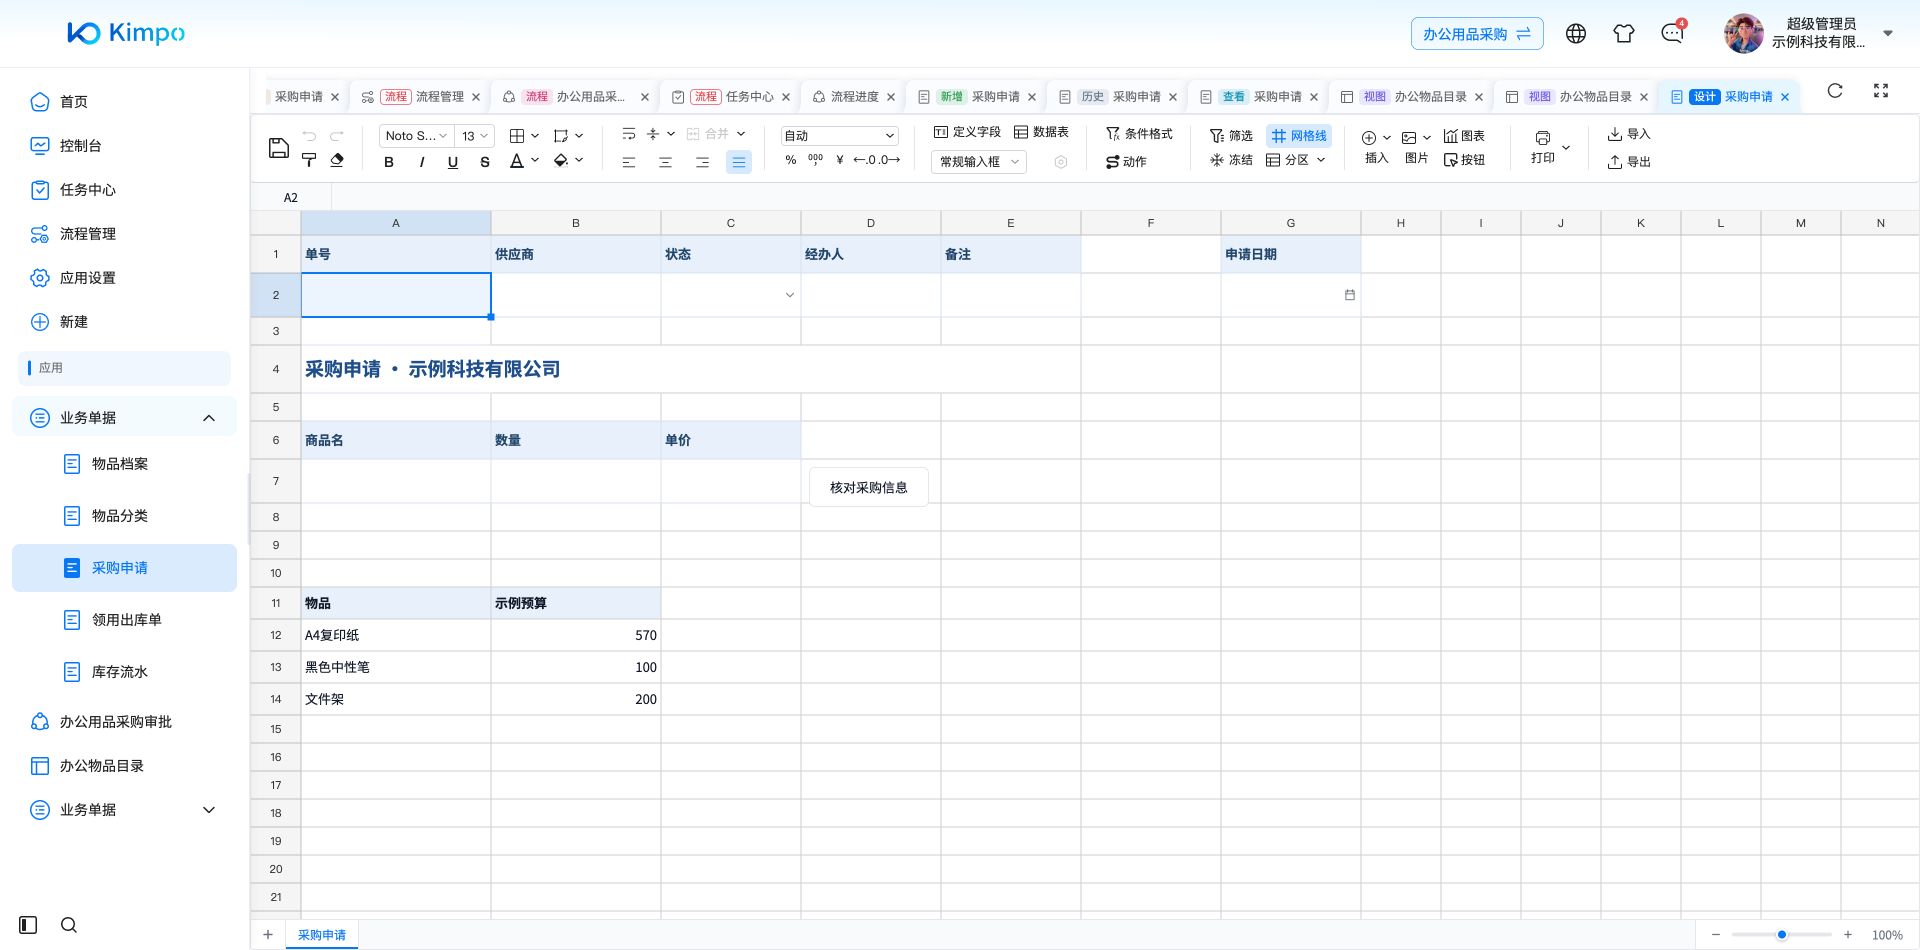
Task: Click the 办公用品采购 switch button
Action: (x=1477, y=34)
